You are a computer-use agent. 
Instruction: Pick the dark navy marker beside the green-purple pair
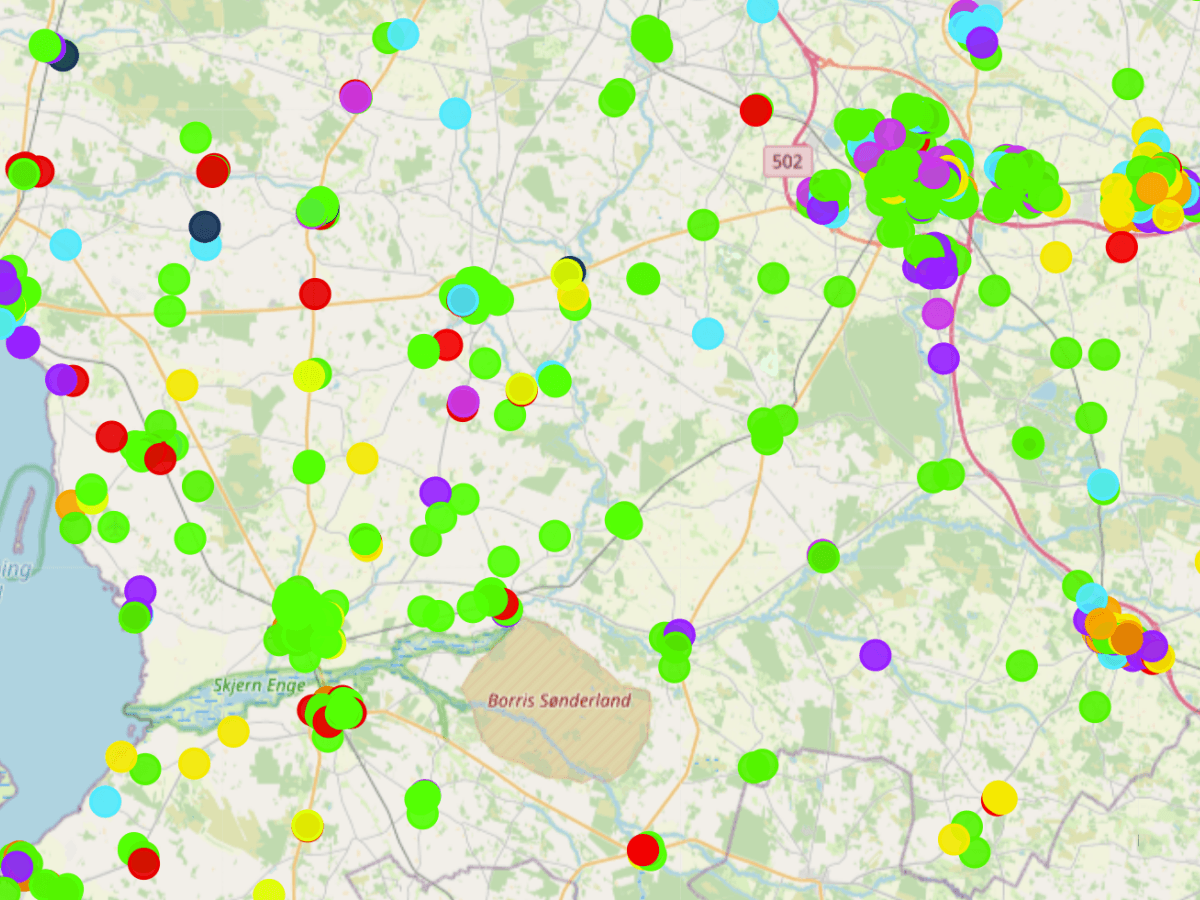coord(64,55)
